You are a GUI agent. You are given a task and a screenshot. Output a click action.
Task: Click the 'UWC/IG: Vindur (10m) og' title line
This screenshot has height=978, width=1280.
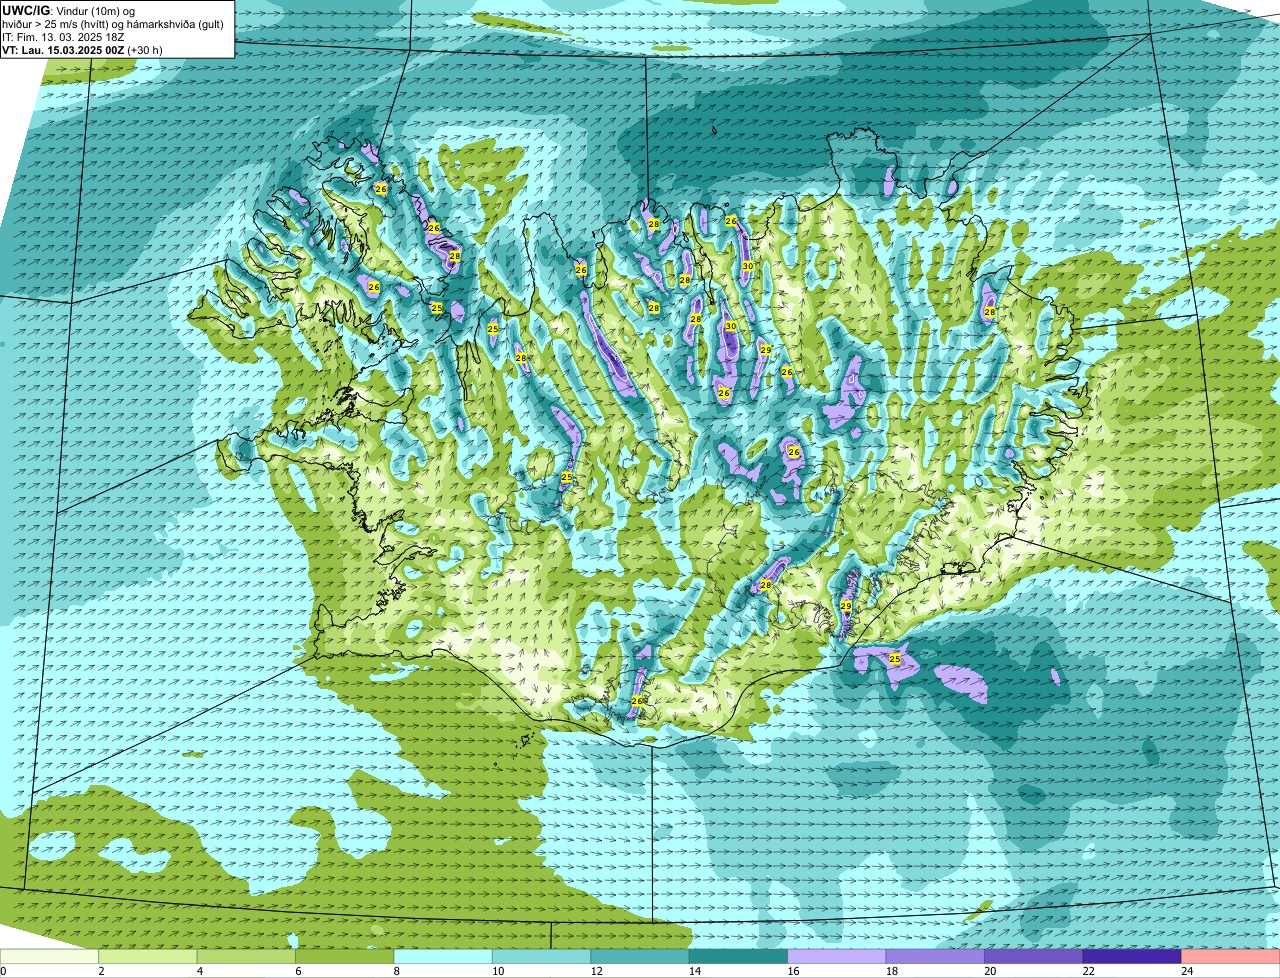[x=69, y=10]
